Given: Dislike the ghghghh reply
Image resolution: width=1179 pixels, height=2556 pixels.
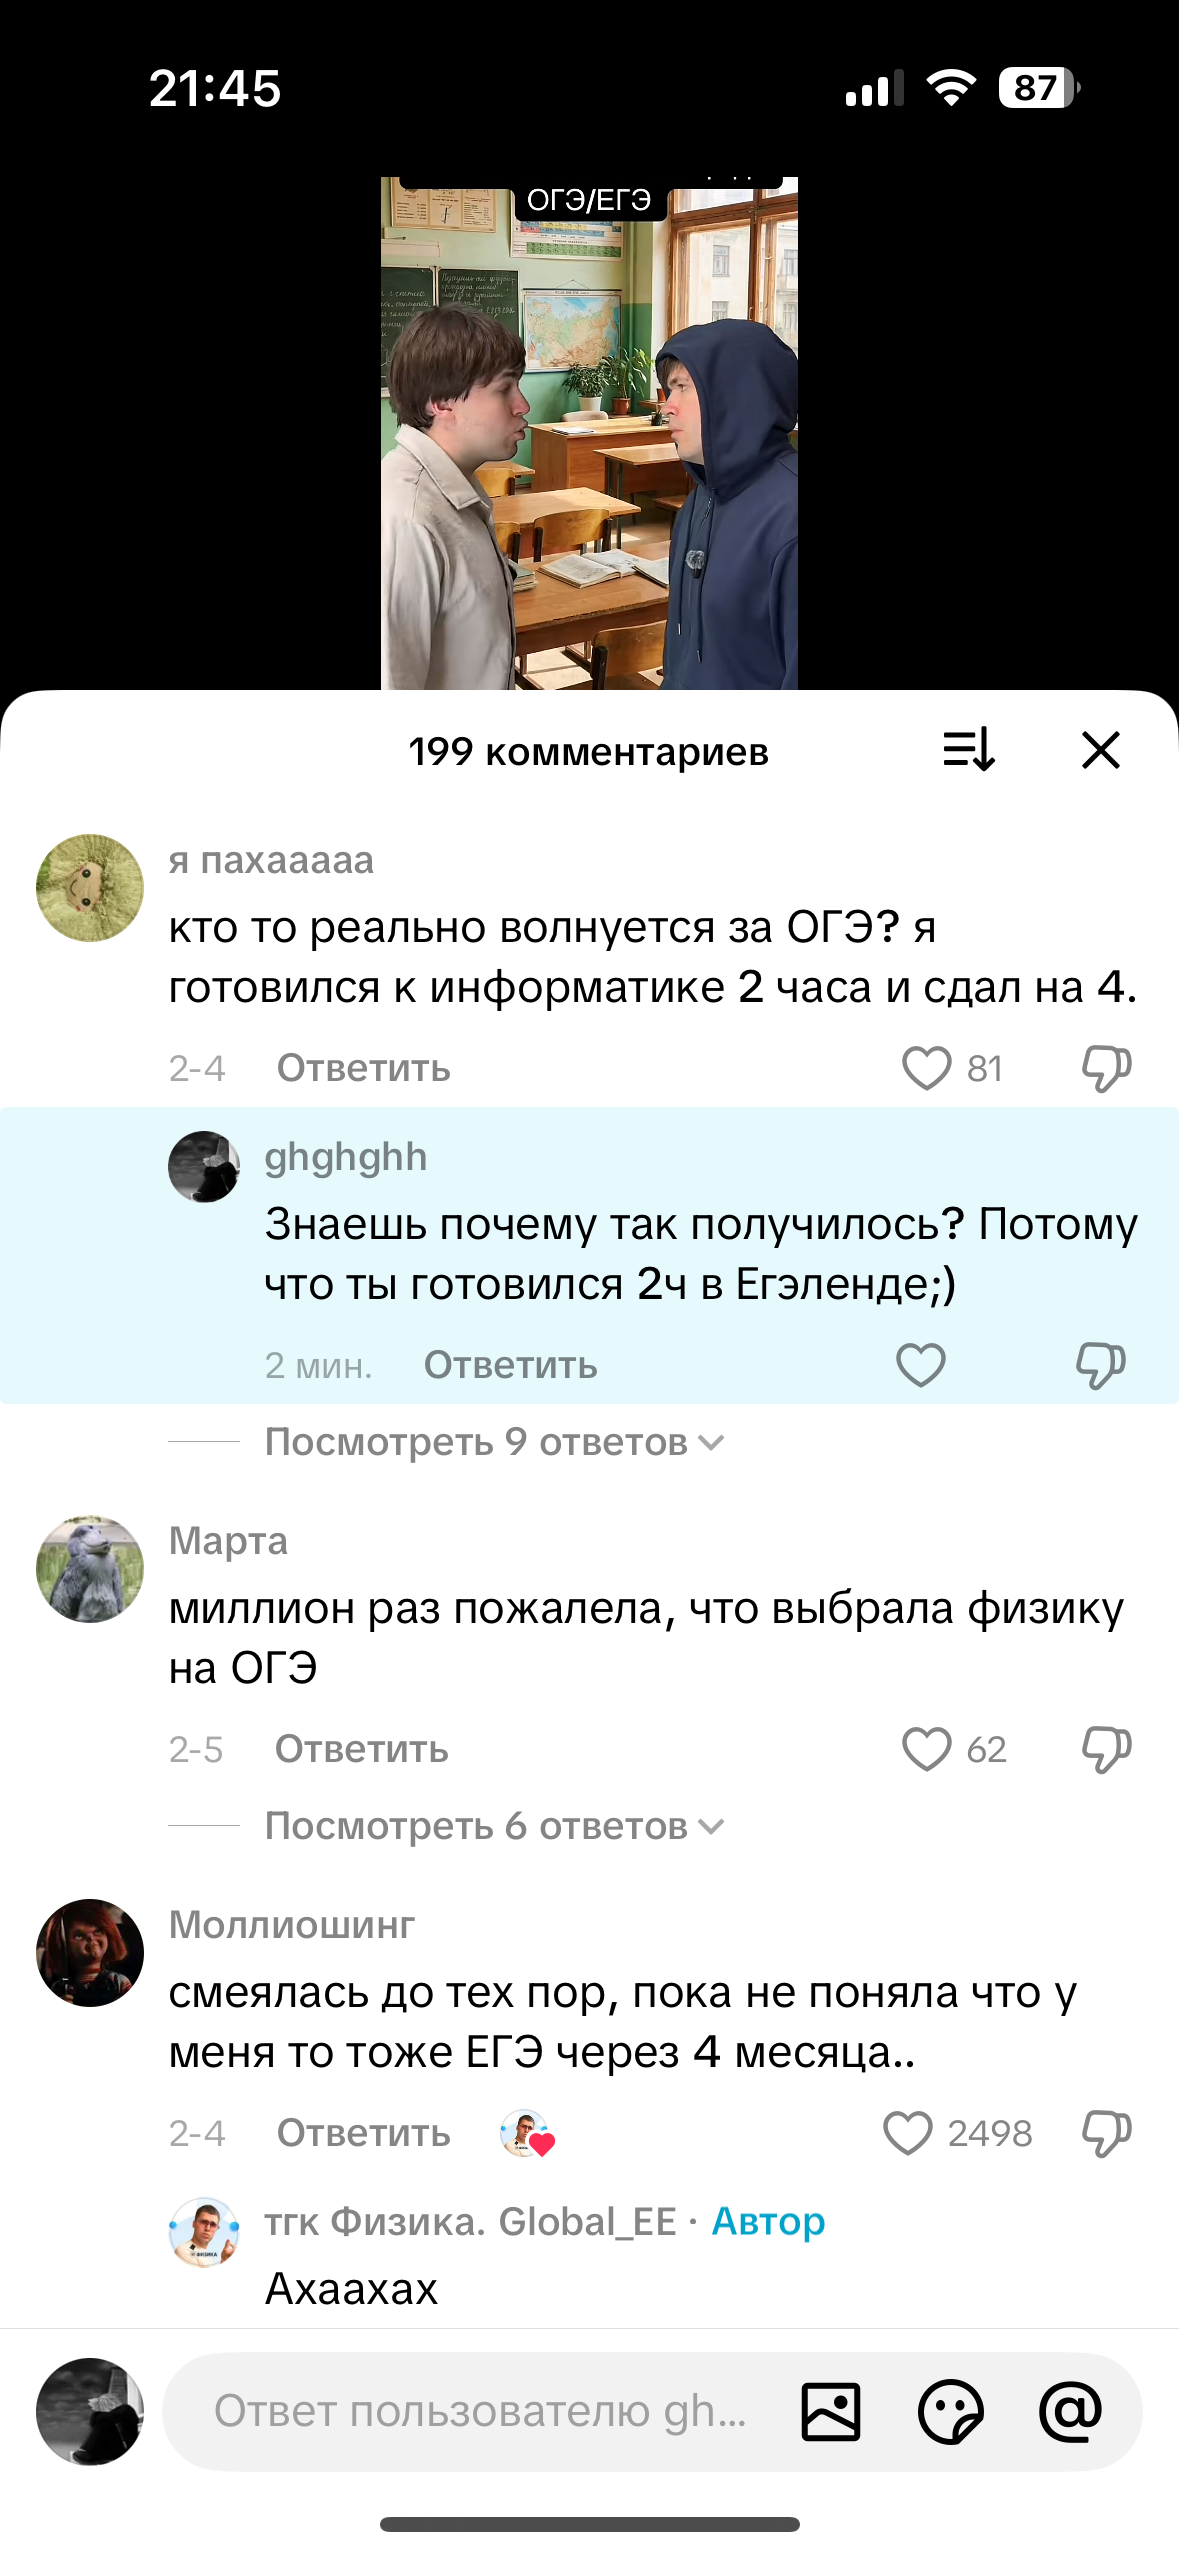Looking at the screenshot, I should 1100,1365.
